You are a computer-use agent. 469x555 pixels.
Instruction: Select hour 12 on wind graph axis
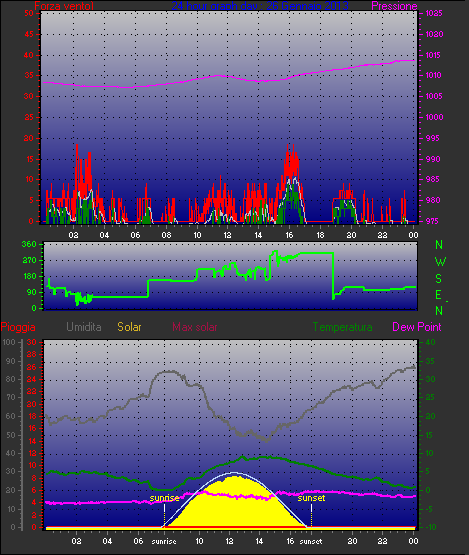coord(227,235)
